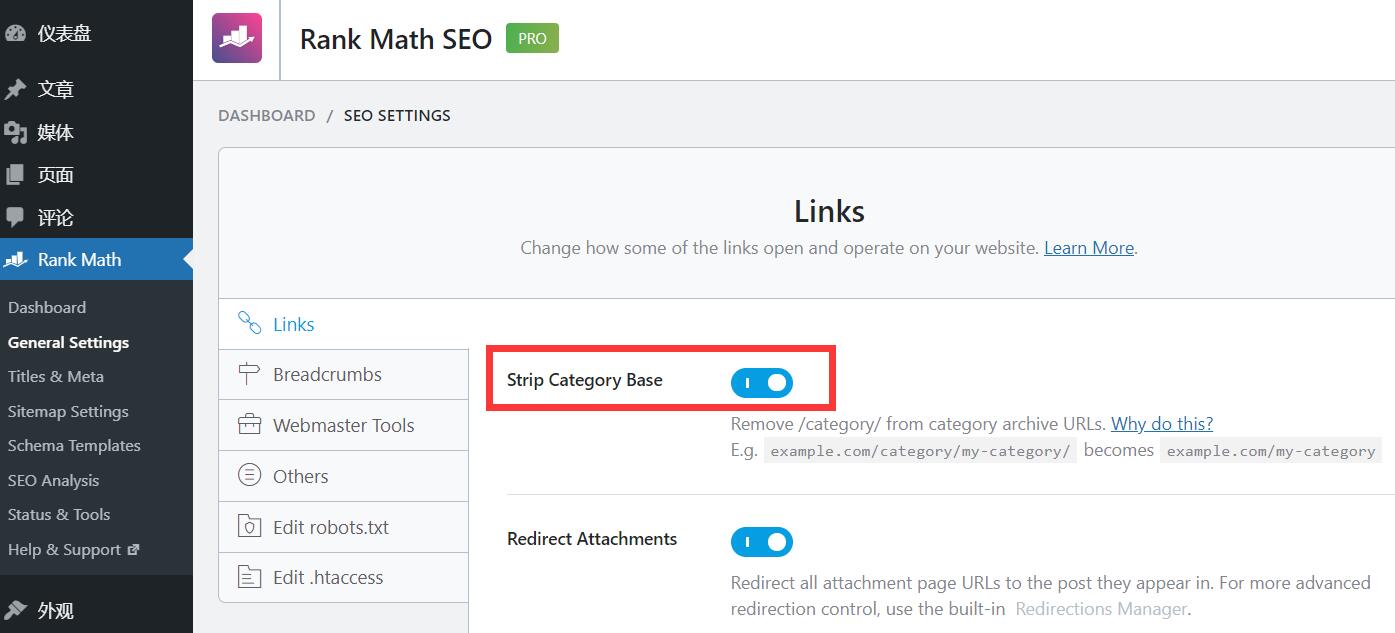Open the Edit robots.txt tab
Image resolution: width=1395 pixels, height=633 pixels.
click(x=330, y=527)
